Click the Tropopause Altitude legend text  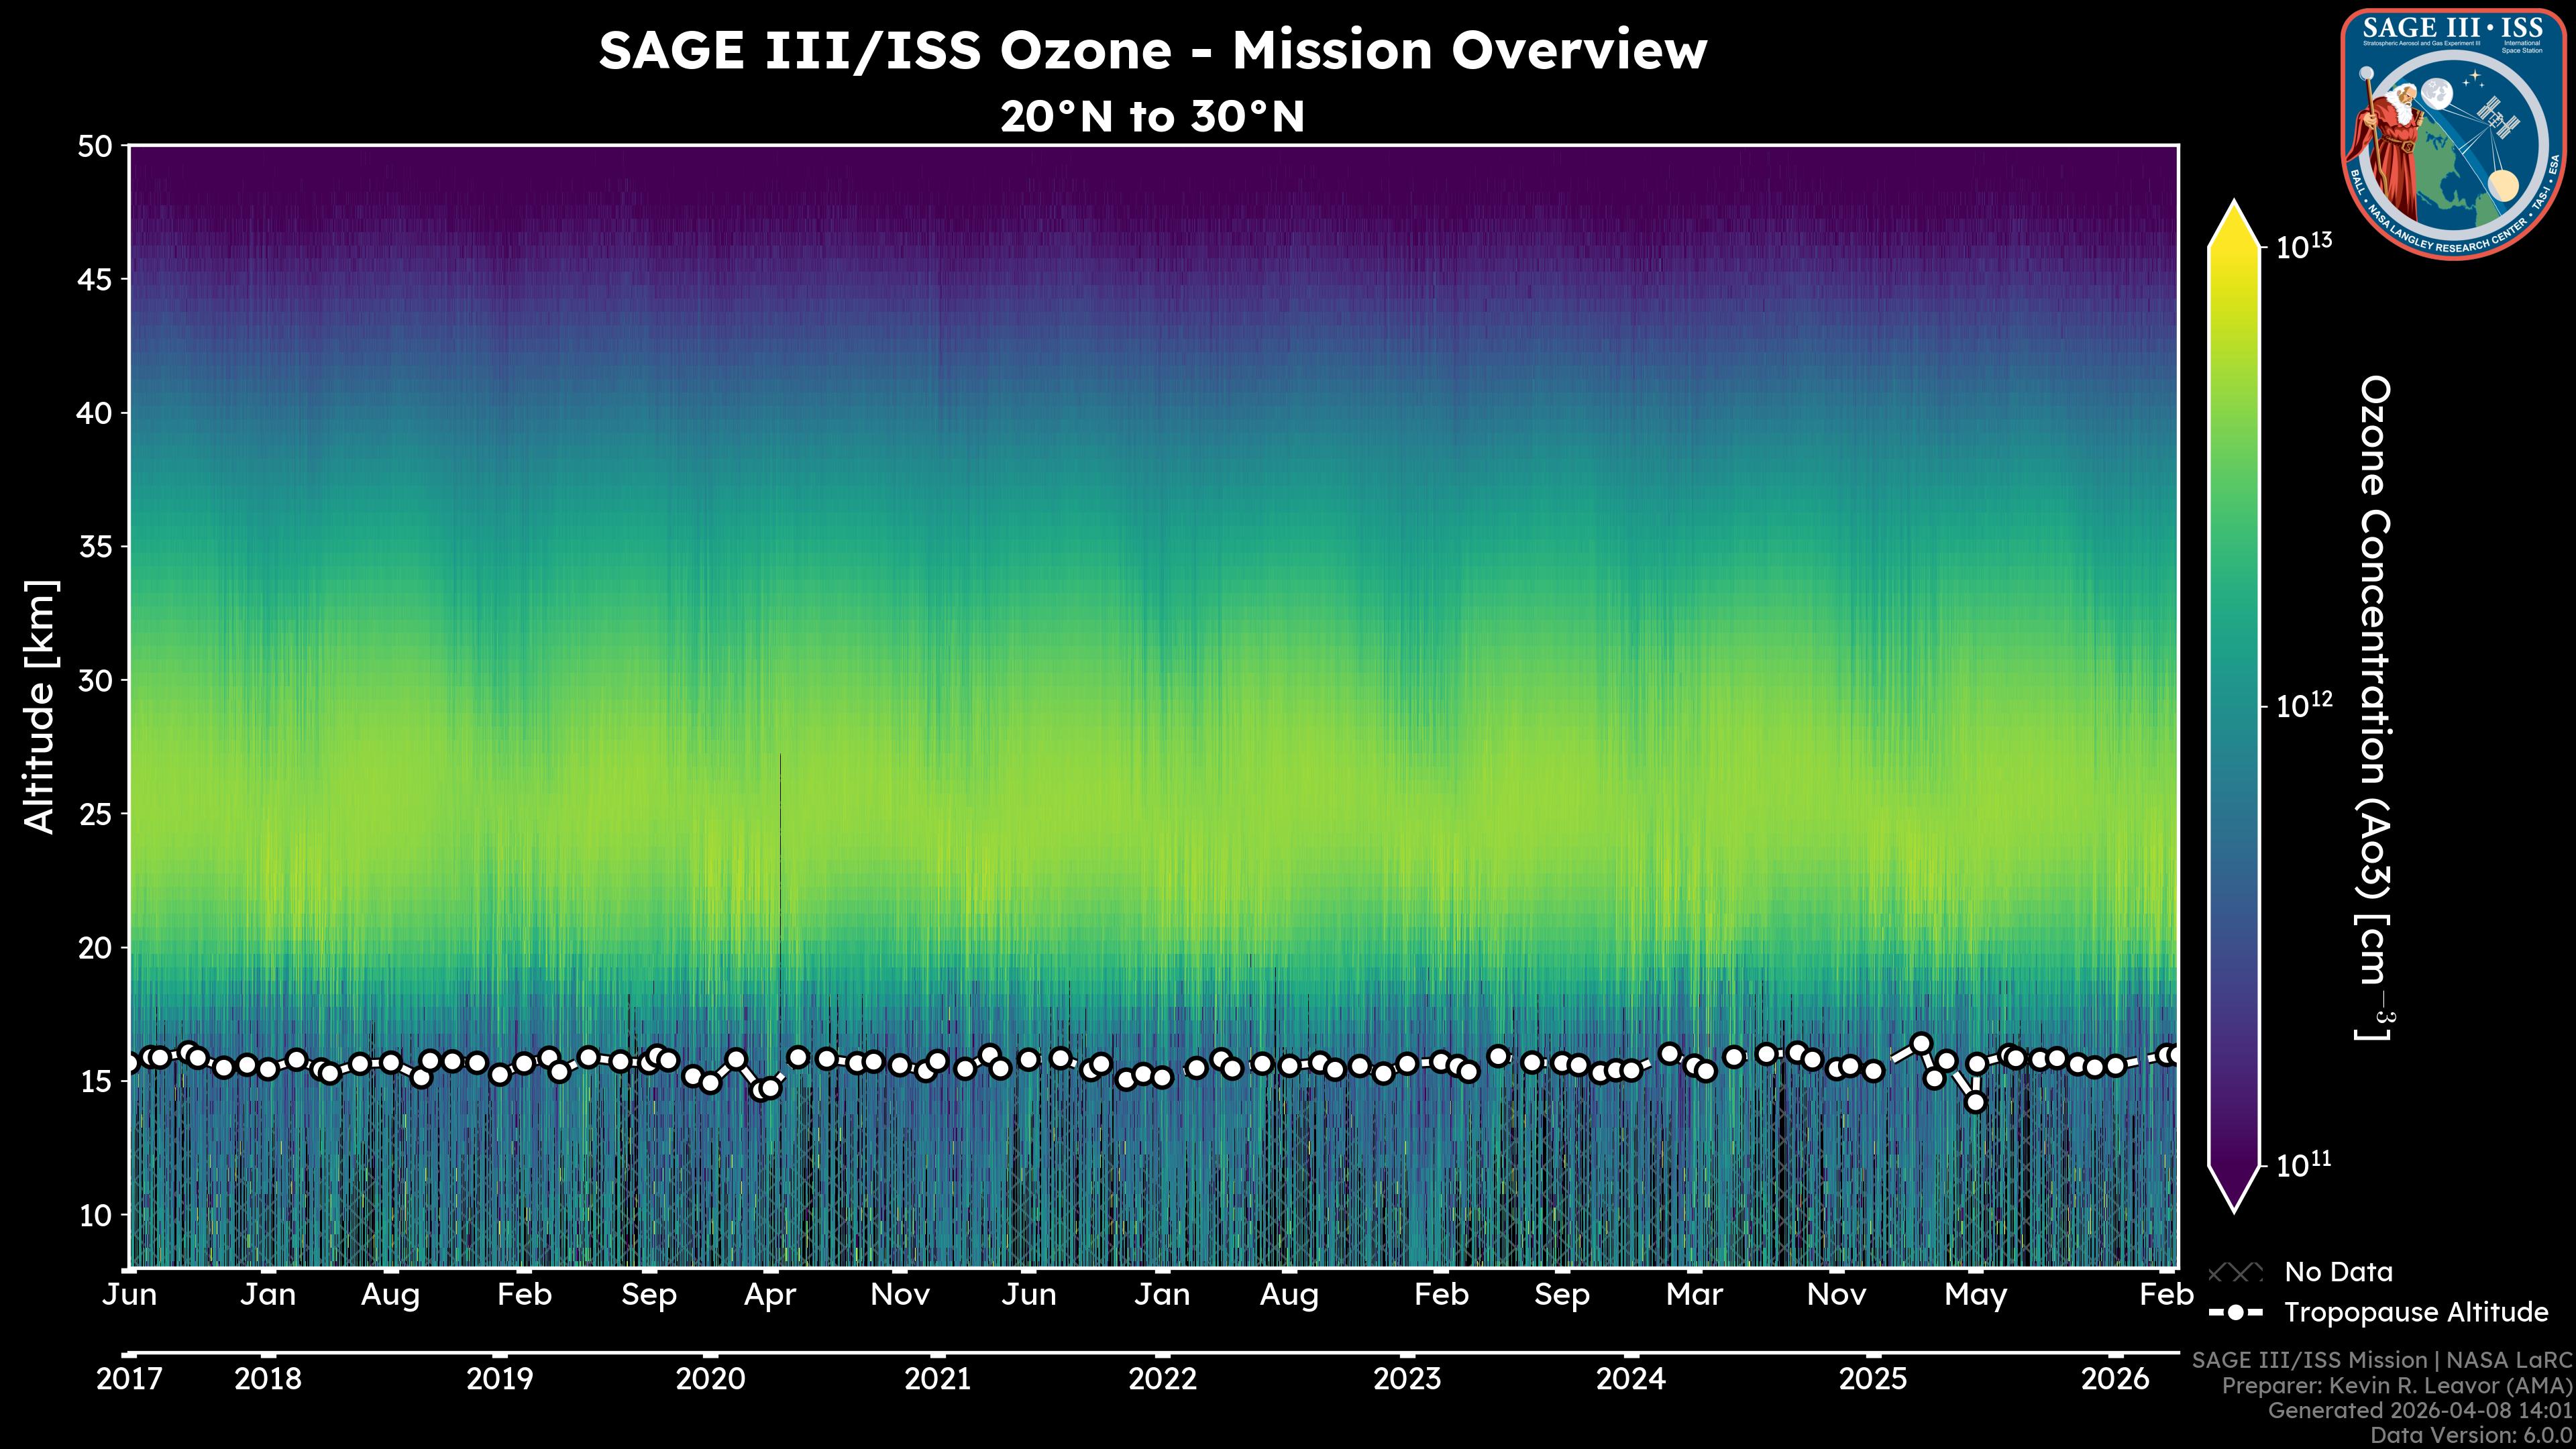[2416, 1312]
